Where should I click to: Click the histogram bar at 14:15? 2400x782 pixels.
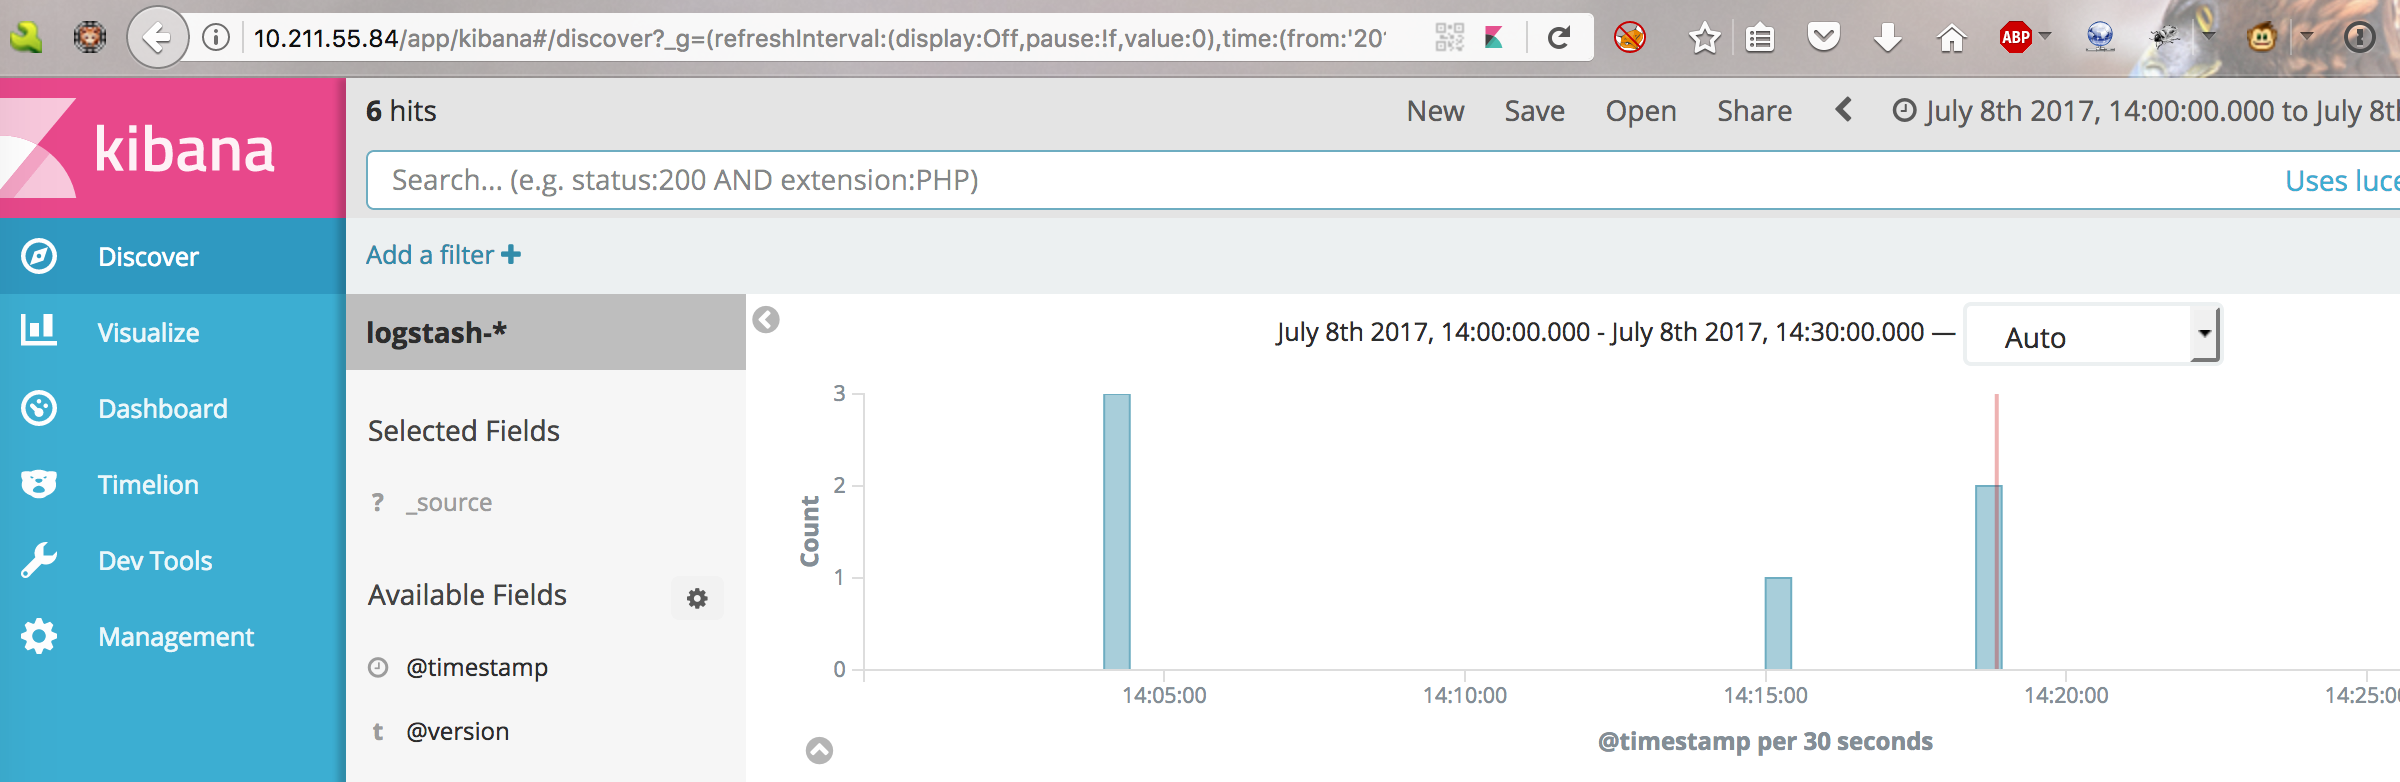click(x=1778, y=623)
